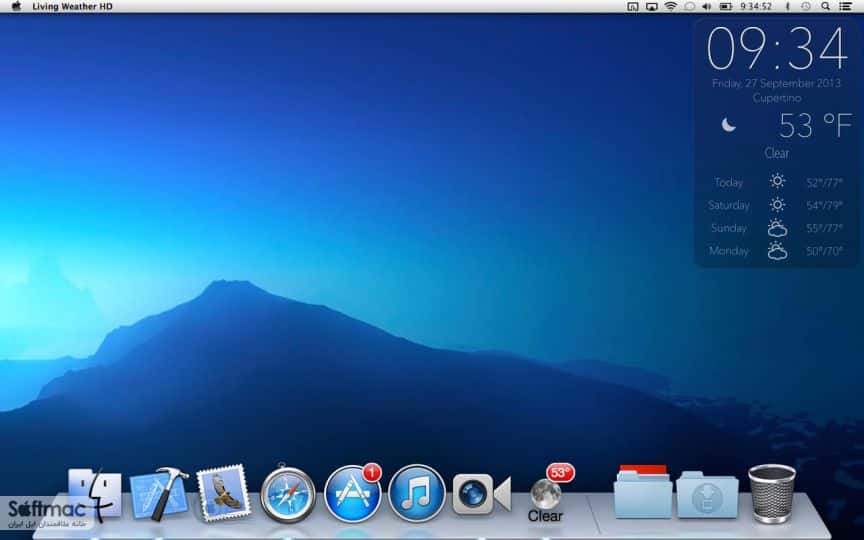Click Sunday's 55°/77° temperatures
Screen dimensions: 864x540
click(x=824, y=228)
